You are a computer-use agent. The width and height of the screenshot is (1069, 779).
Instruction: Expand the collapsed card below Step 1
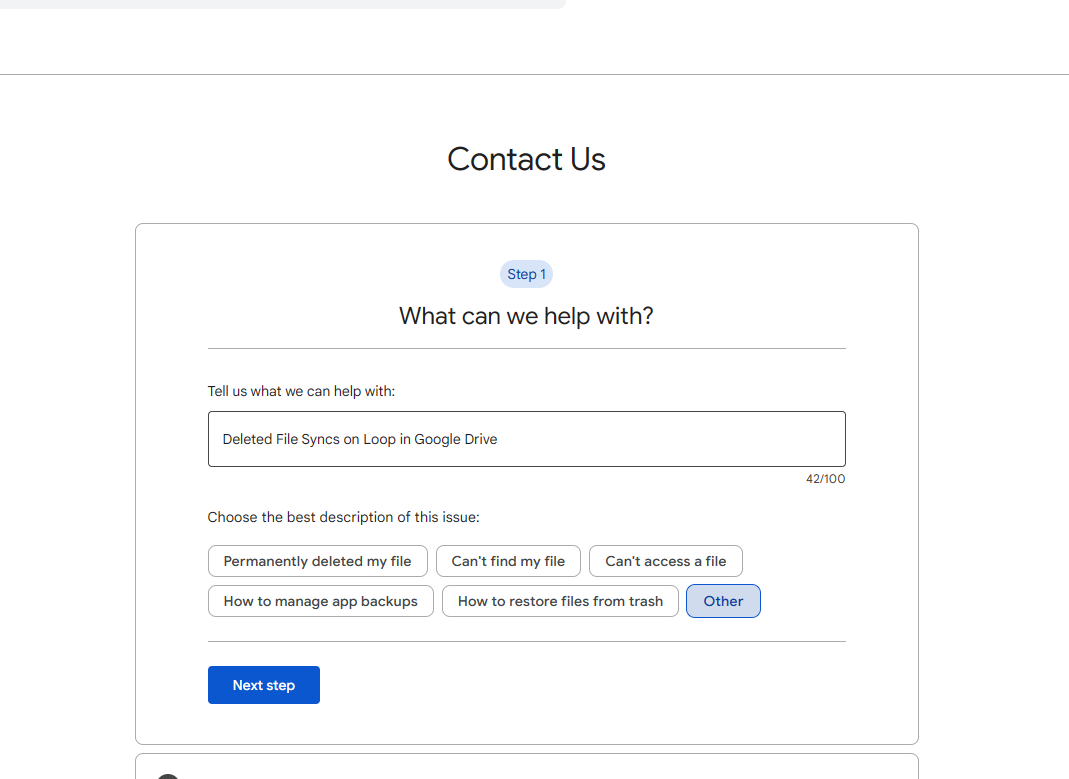[526, 768]
